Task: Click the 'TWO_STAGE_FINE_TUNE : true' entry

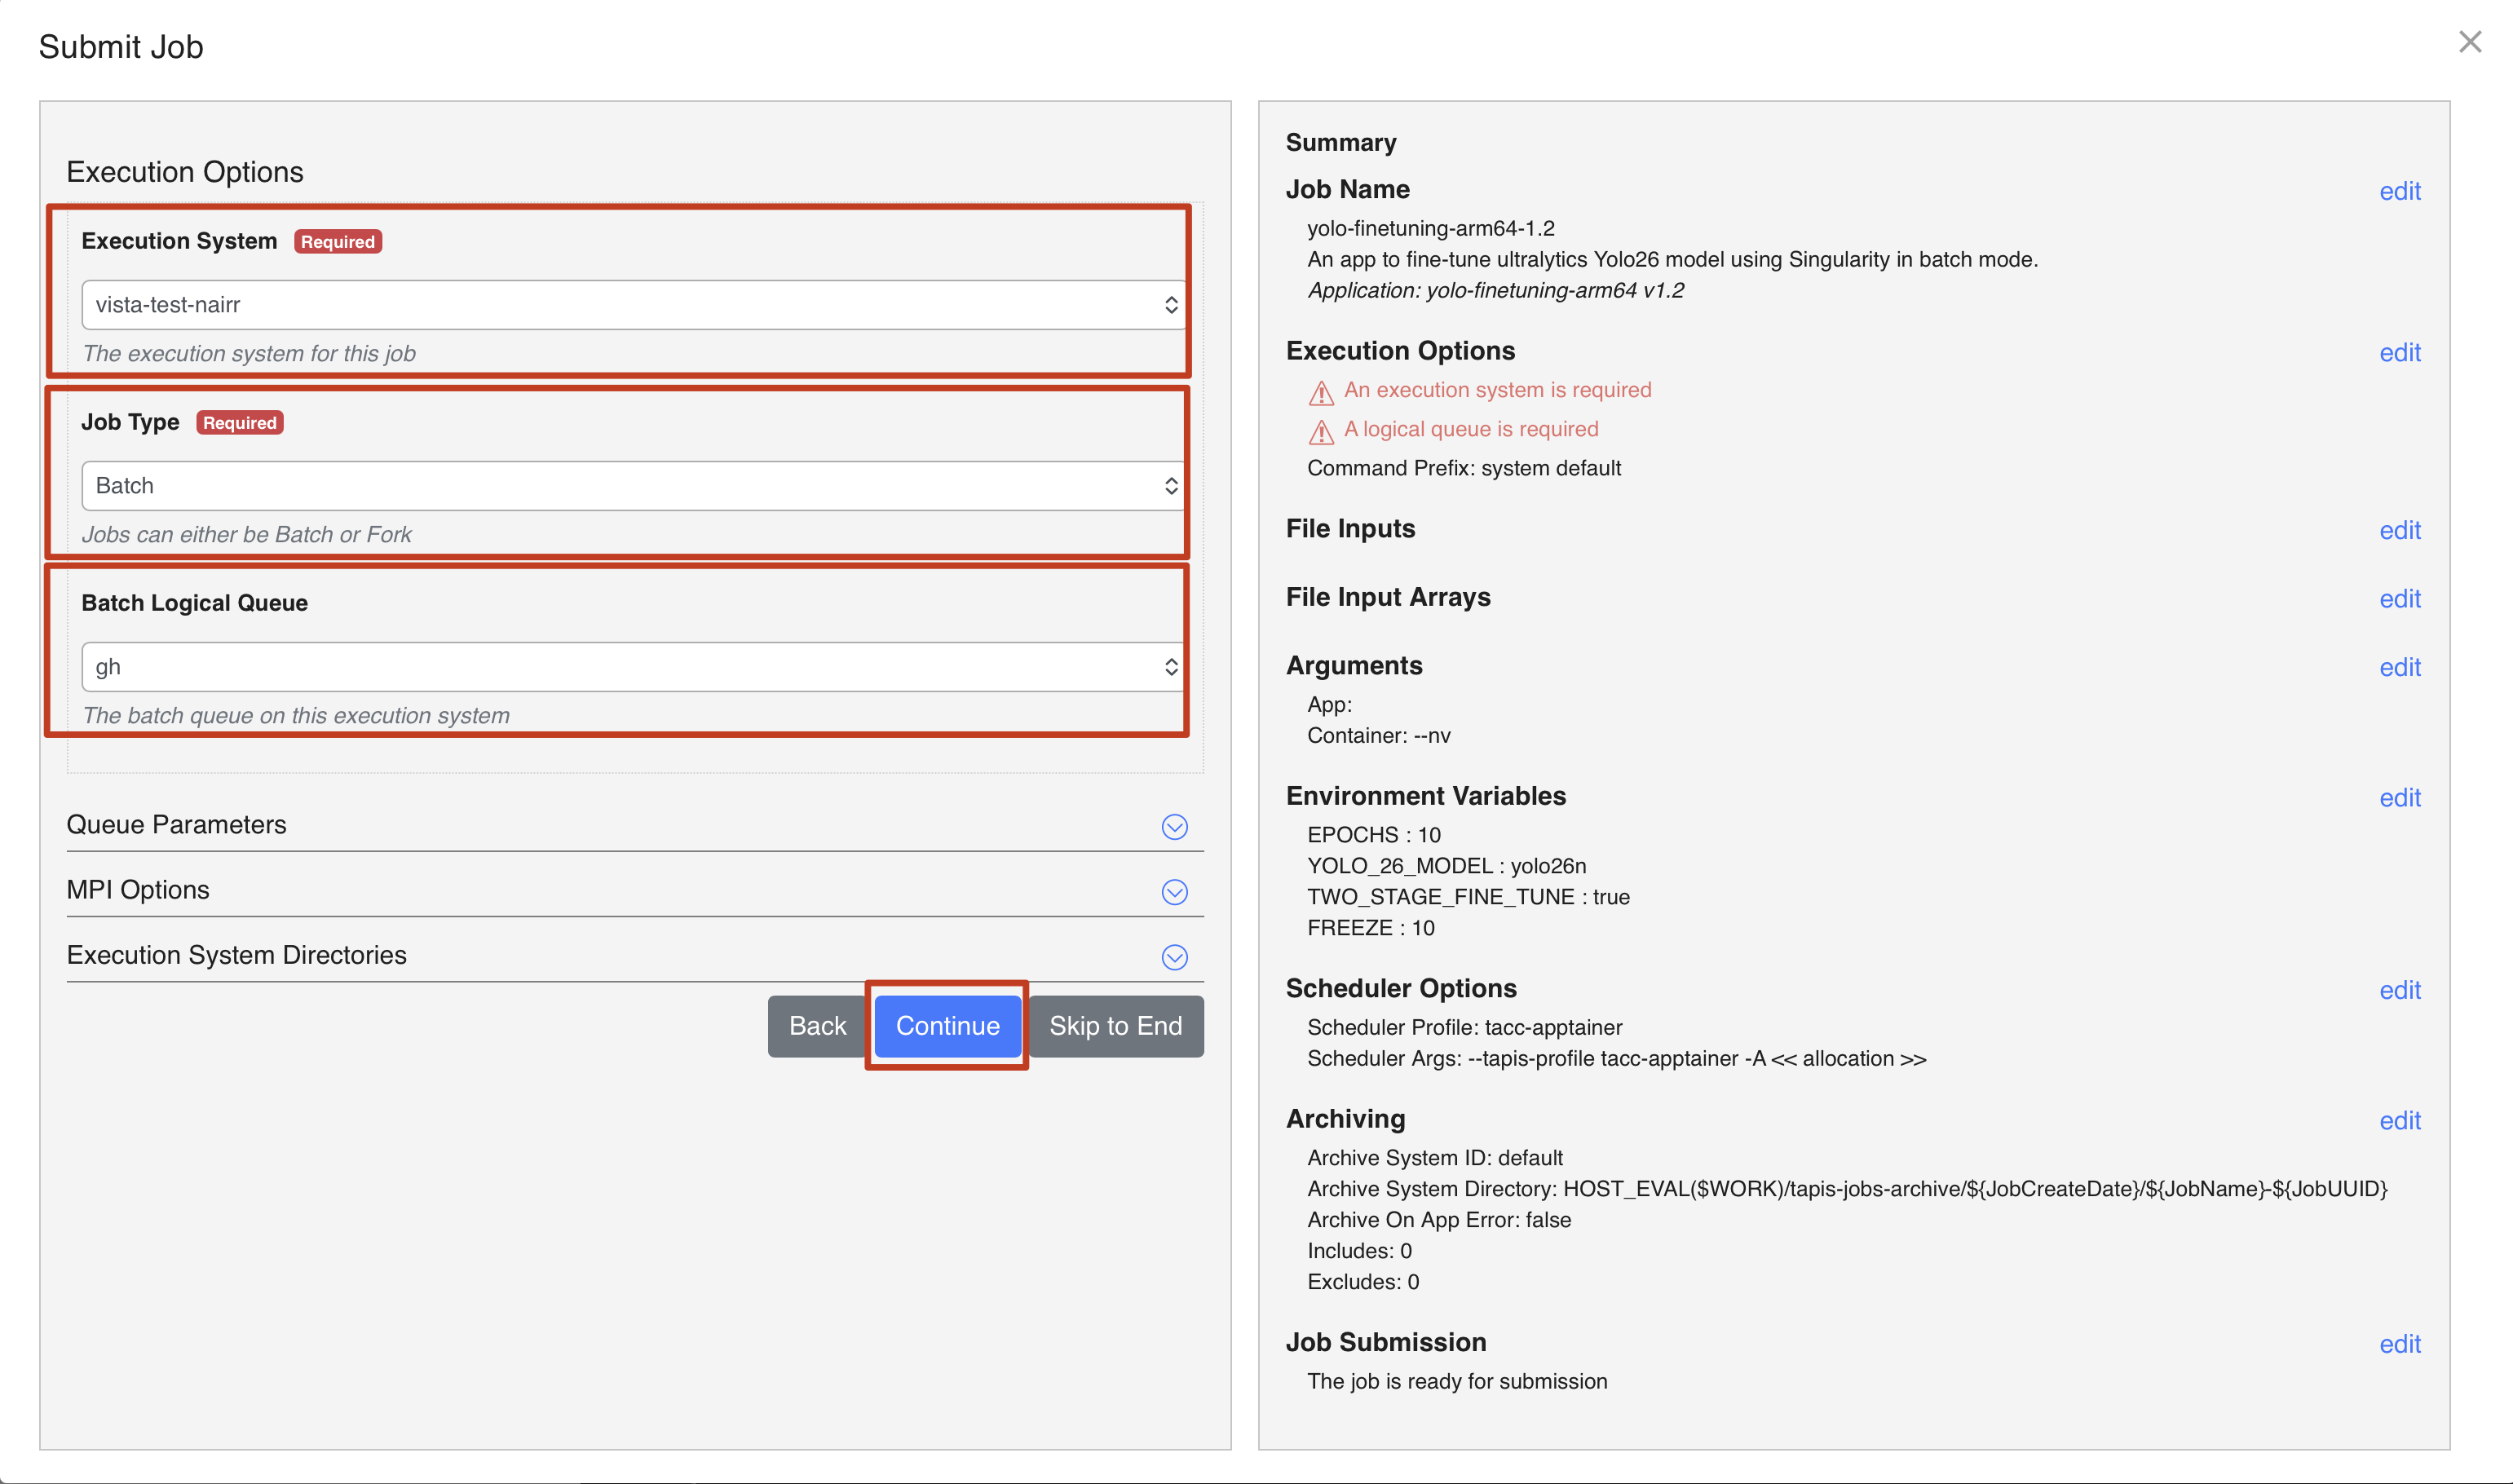Action: (x=1468, y=897)
